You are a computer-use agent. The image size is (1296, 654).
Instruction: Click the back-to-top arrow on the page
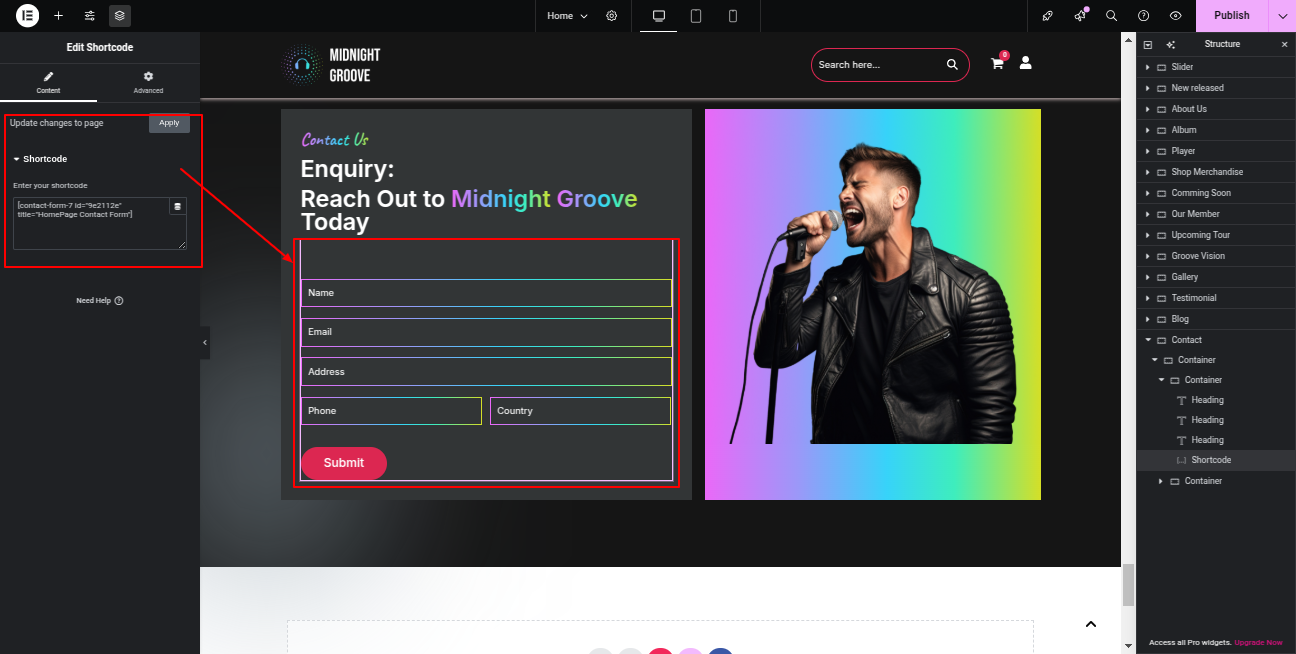tap(1091, 624)
